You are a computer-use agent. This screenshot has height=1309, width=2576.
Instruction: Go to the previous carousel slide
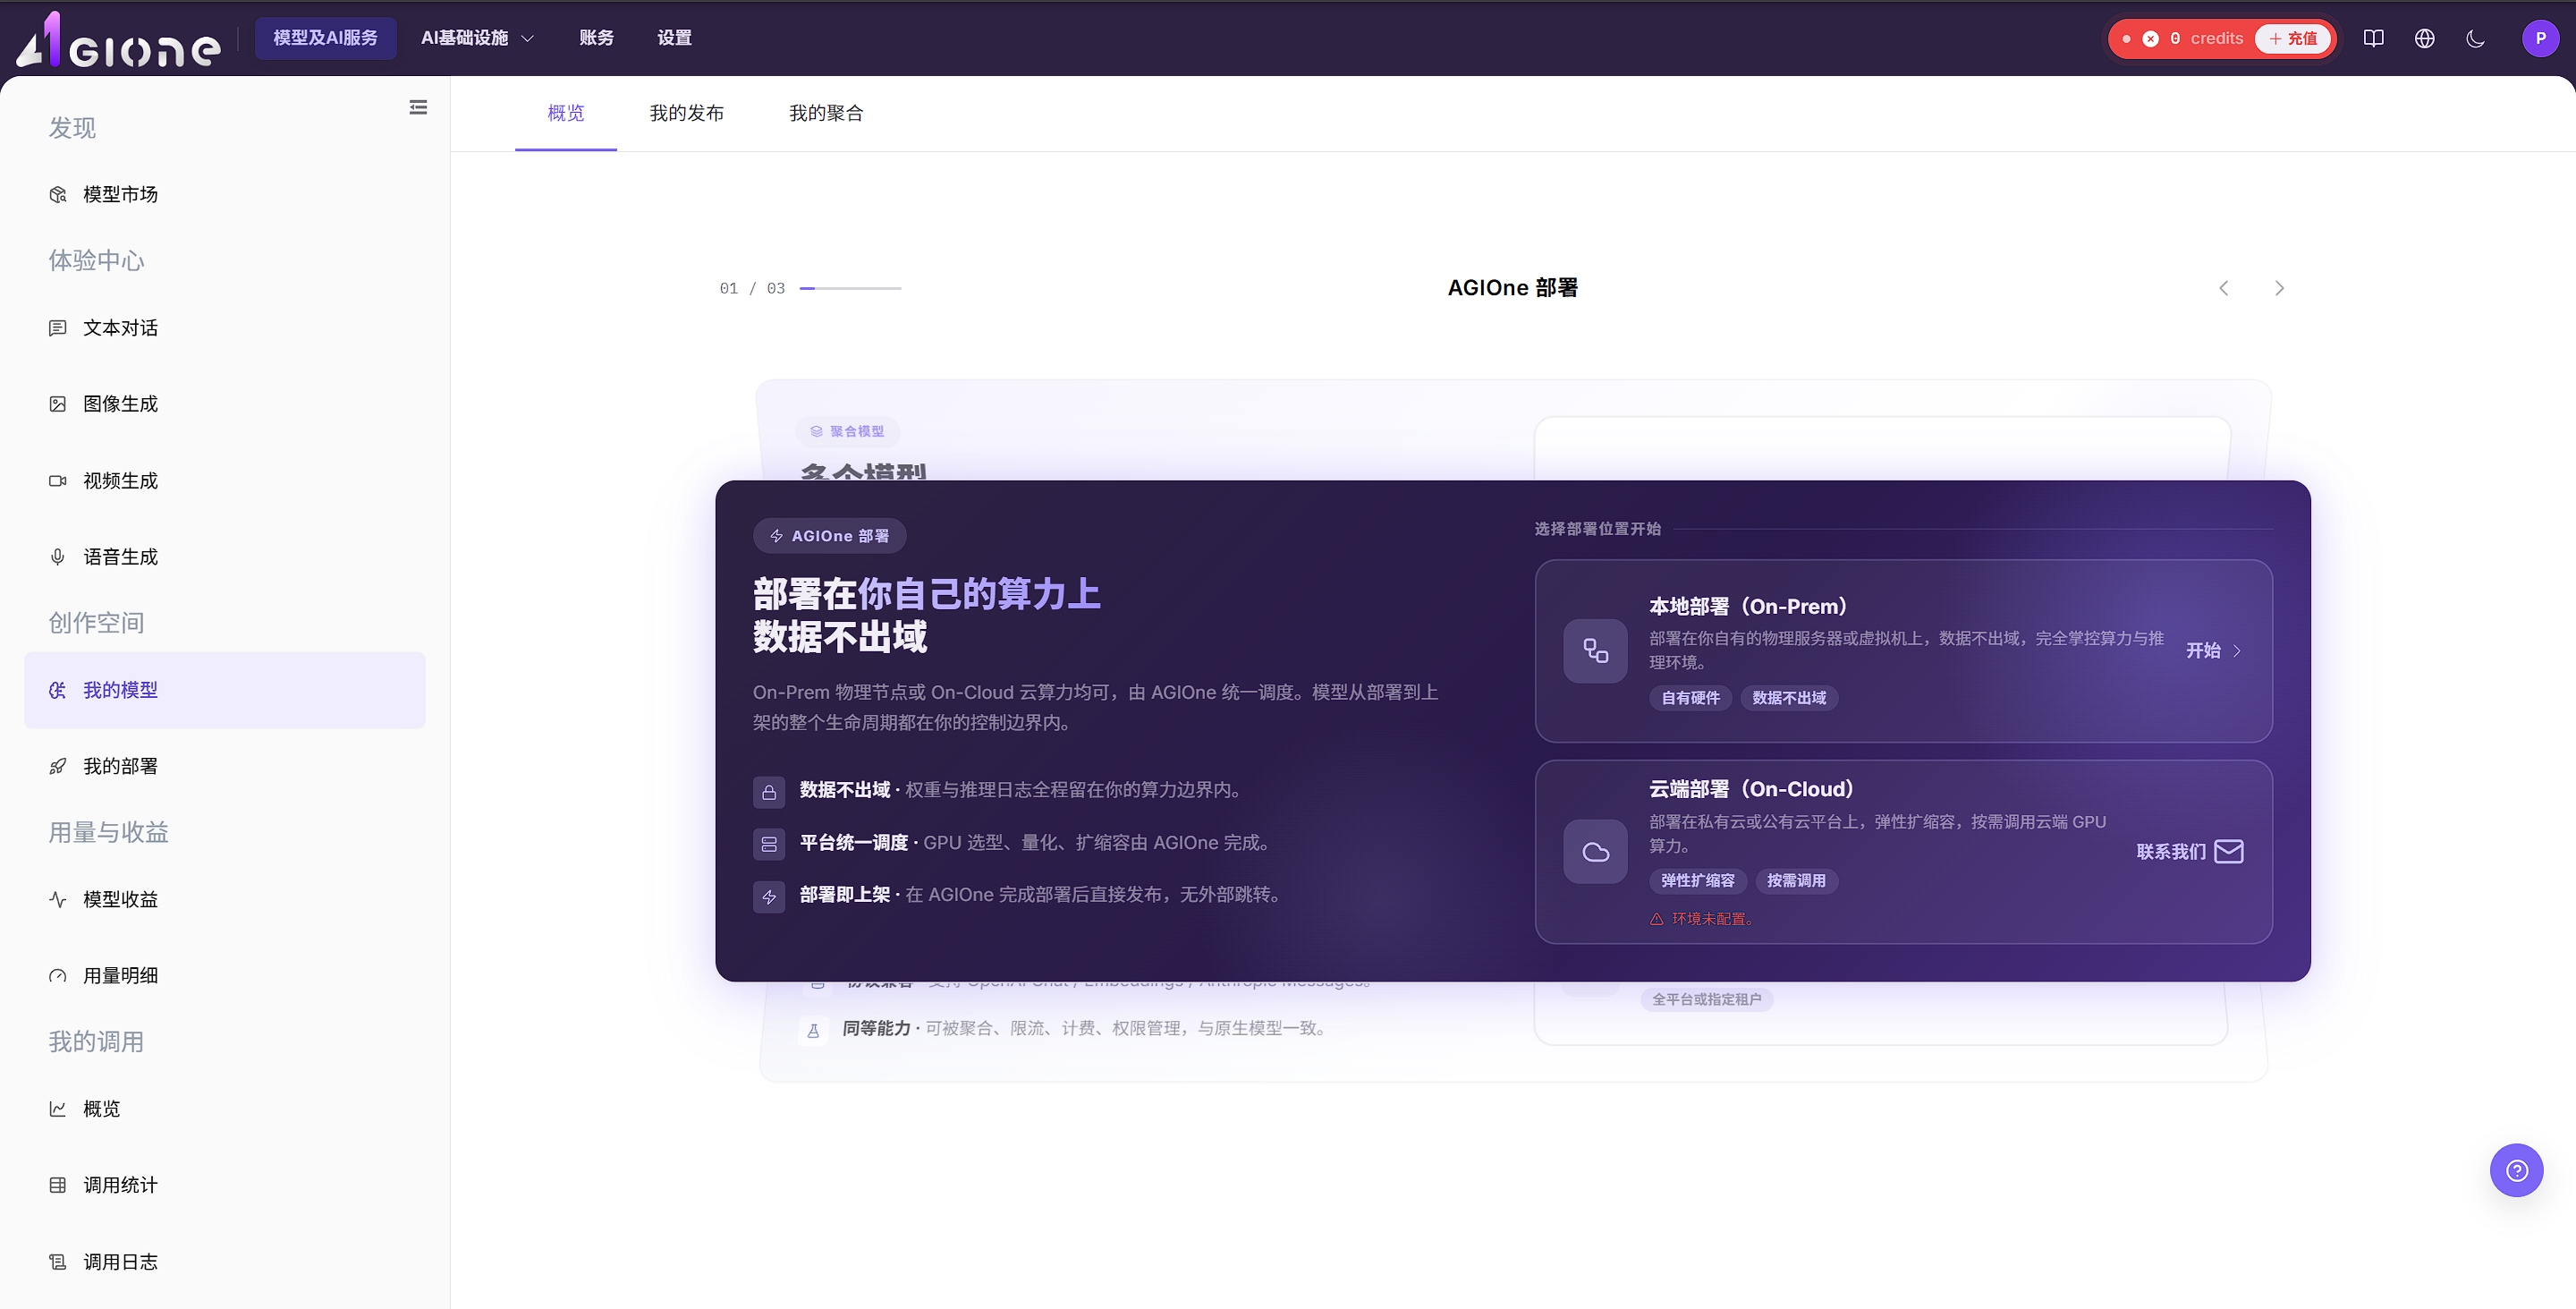pyautogui.click(x=2223, y=288)
